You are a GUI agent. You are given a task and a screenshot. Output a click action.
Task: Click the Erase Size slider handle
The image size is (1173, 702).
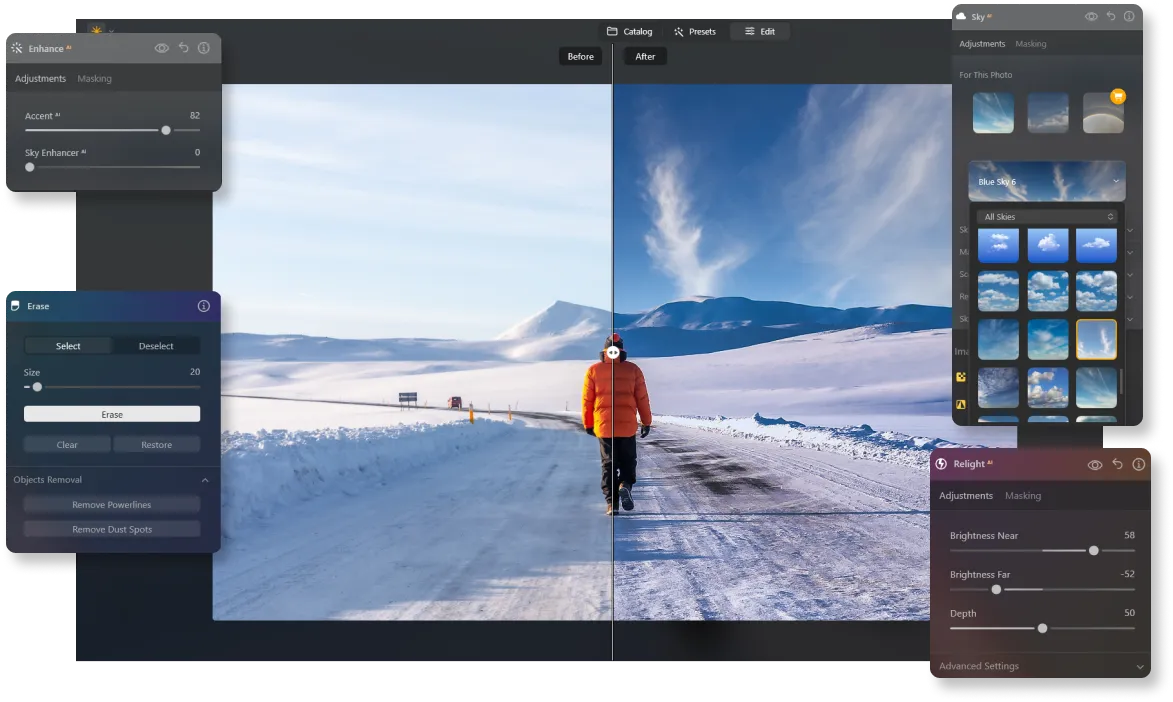[37, 387]
